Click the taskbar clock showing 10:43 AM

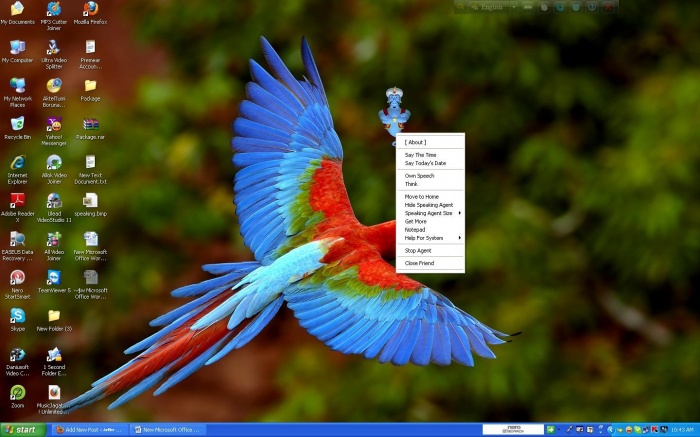[682, 430]
